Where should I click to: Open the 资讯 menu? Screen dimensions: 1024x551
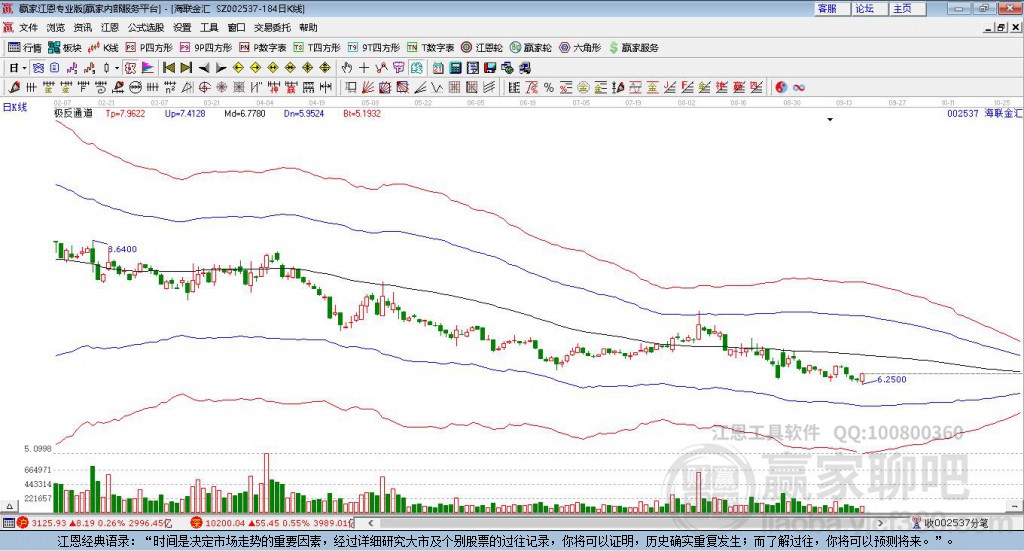tap(83, 27)
